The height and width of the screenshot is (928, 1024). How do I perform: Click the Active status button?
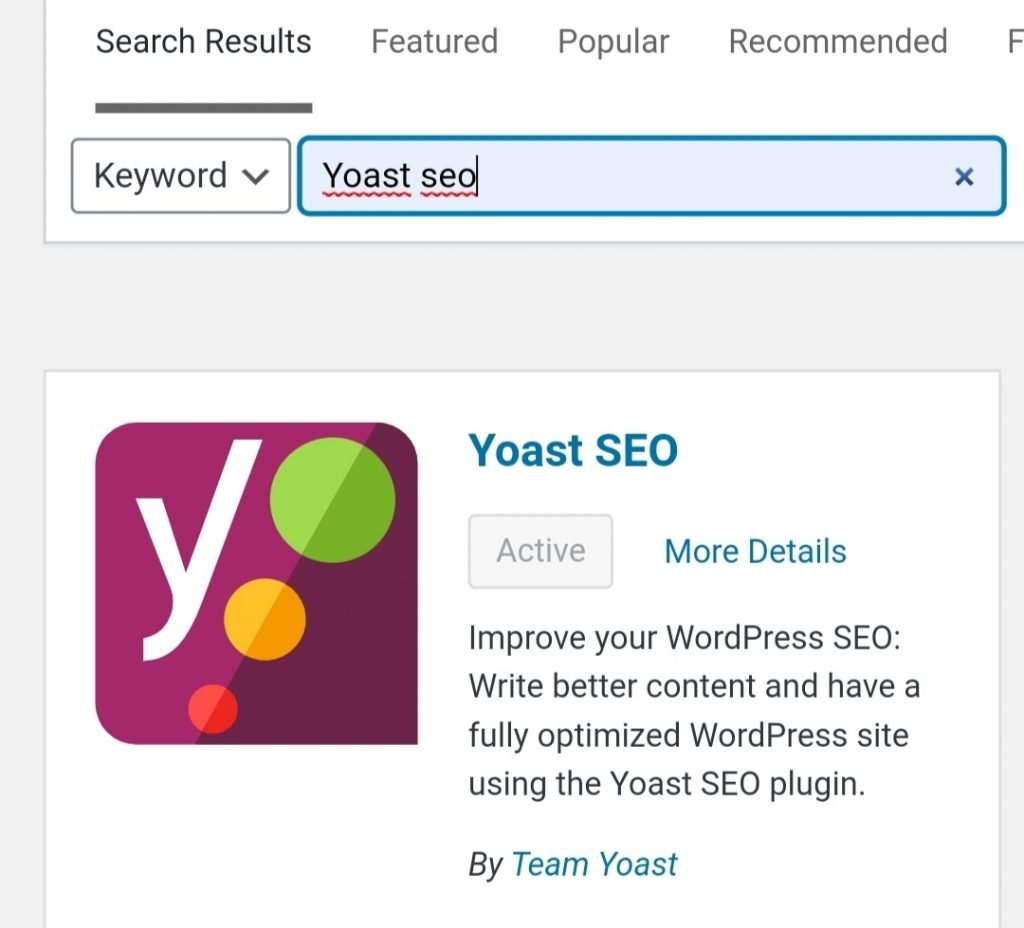pos(541,551)
